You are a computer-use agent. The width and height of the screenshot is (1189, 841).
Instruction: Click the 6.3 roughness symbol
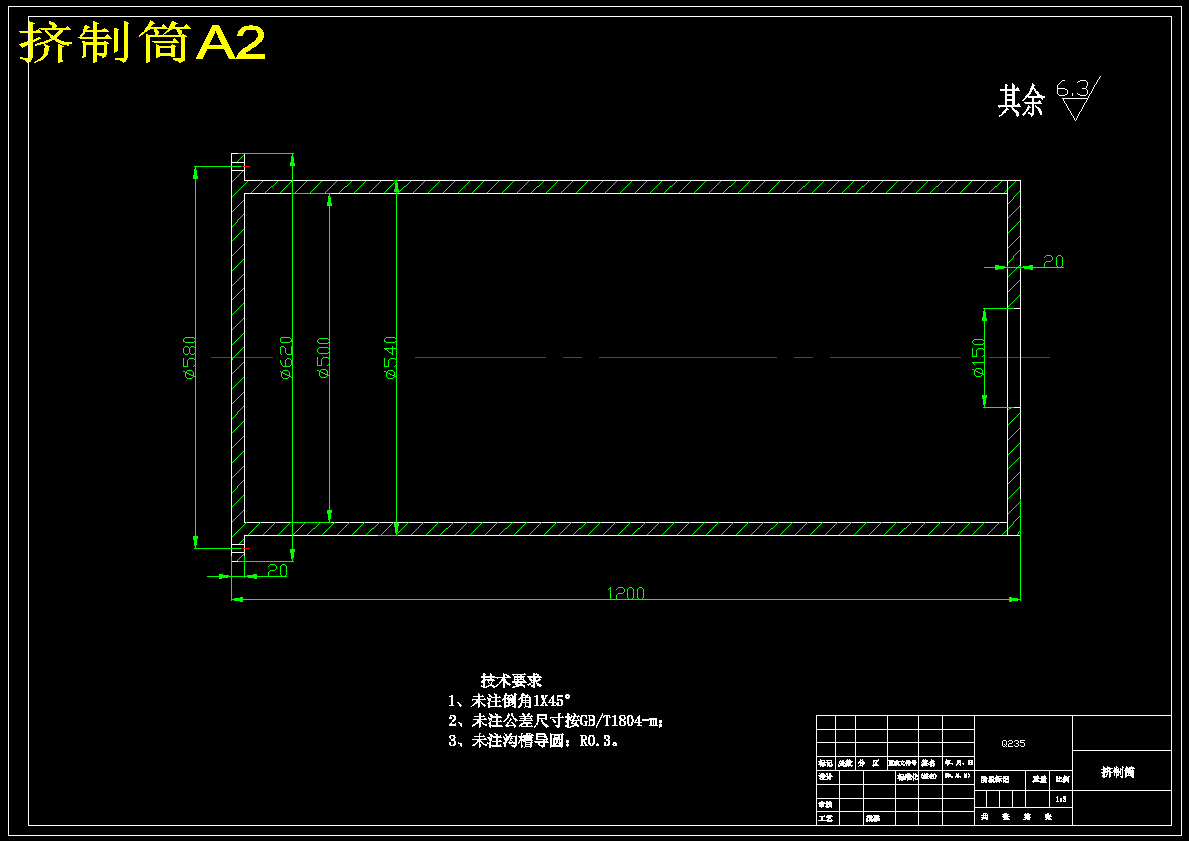[1078, 98]
